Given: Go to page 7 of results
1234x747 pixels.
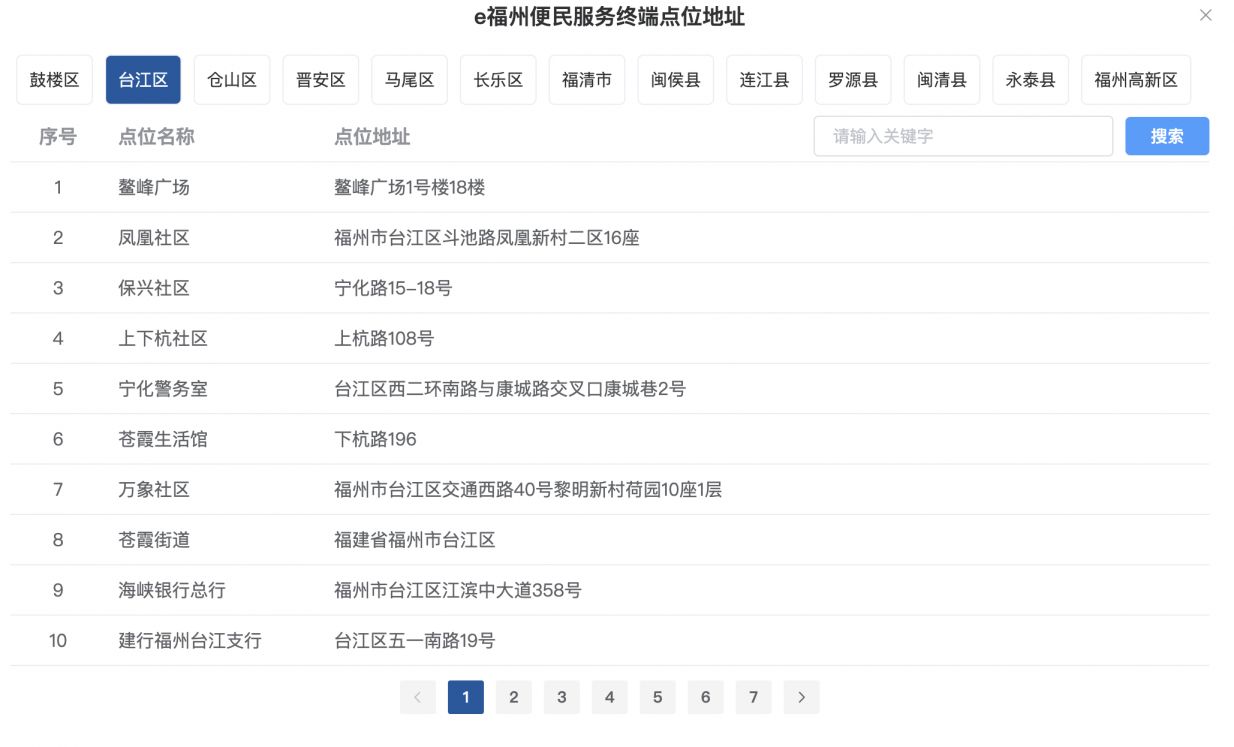Looking at the screenshot, I should point(753,697).
